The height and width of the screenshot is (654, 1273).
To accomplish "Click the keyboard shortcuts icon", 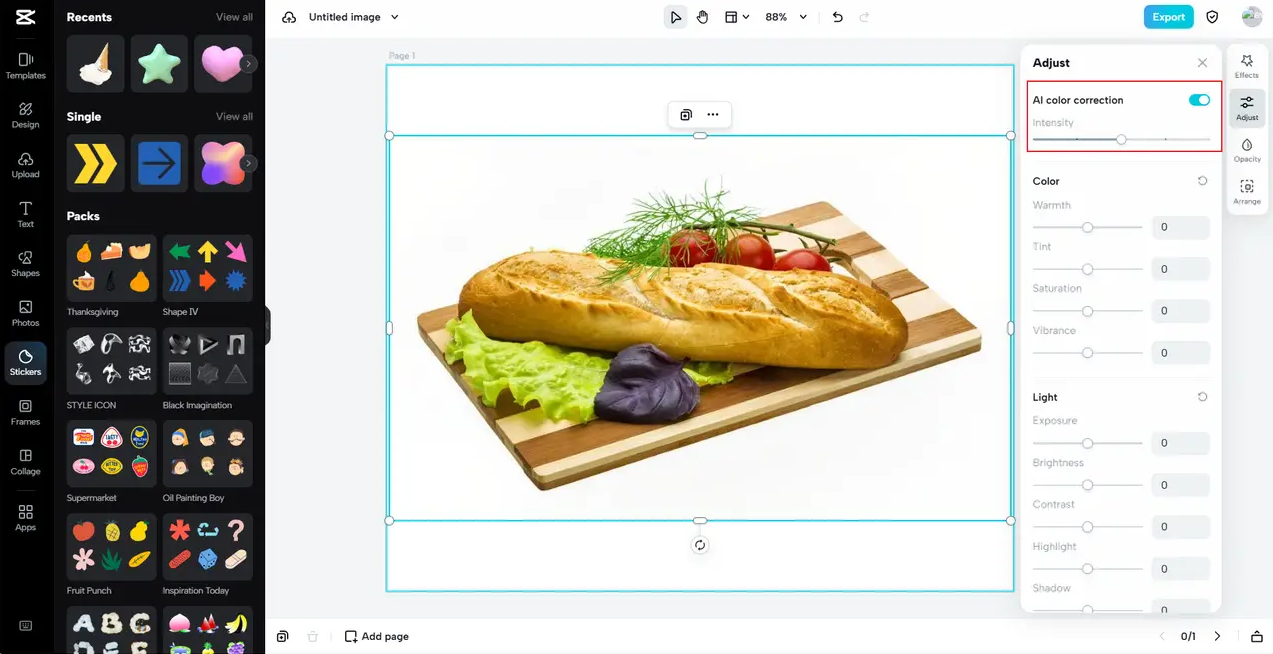I will point(26,626).
